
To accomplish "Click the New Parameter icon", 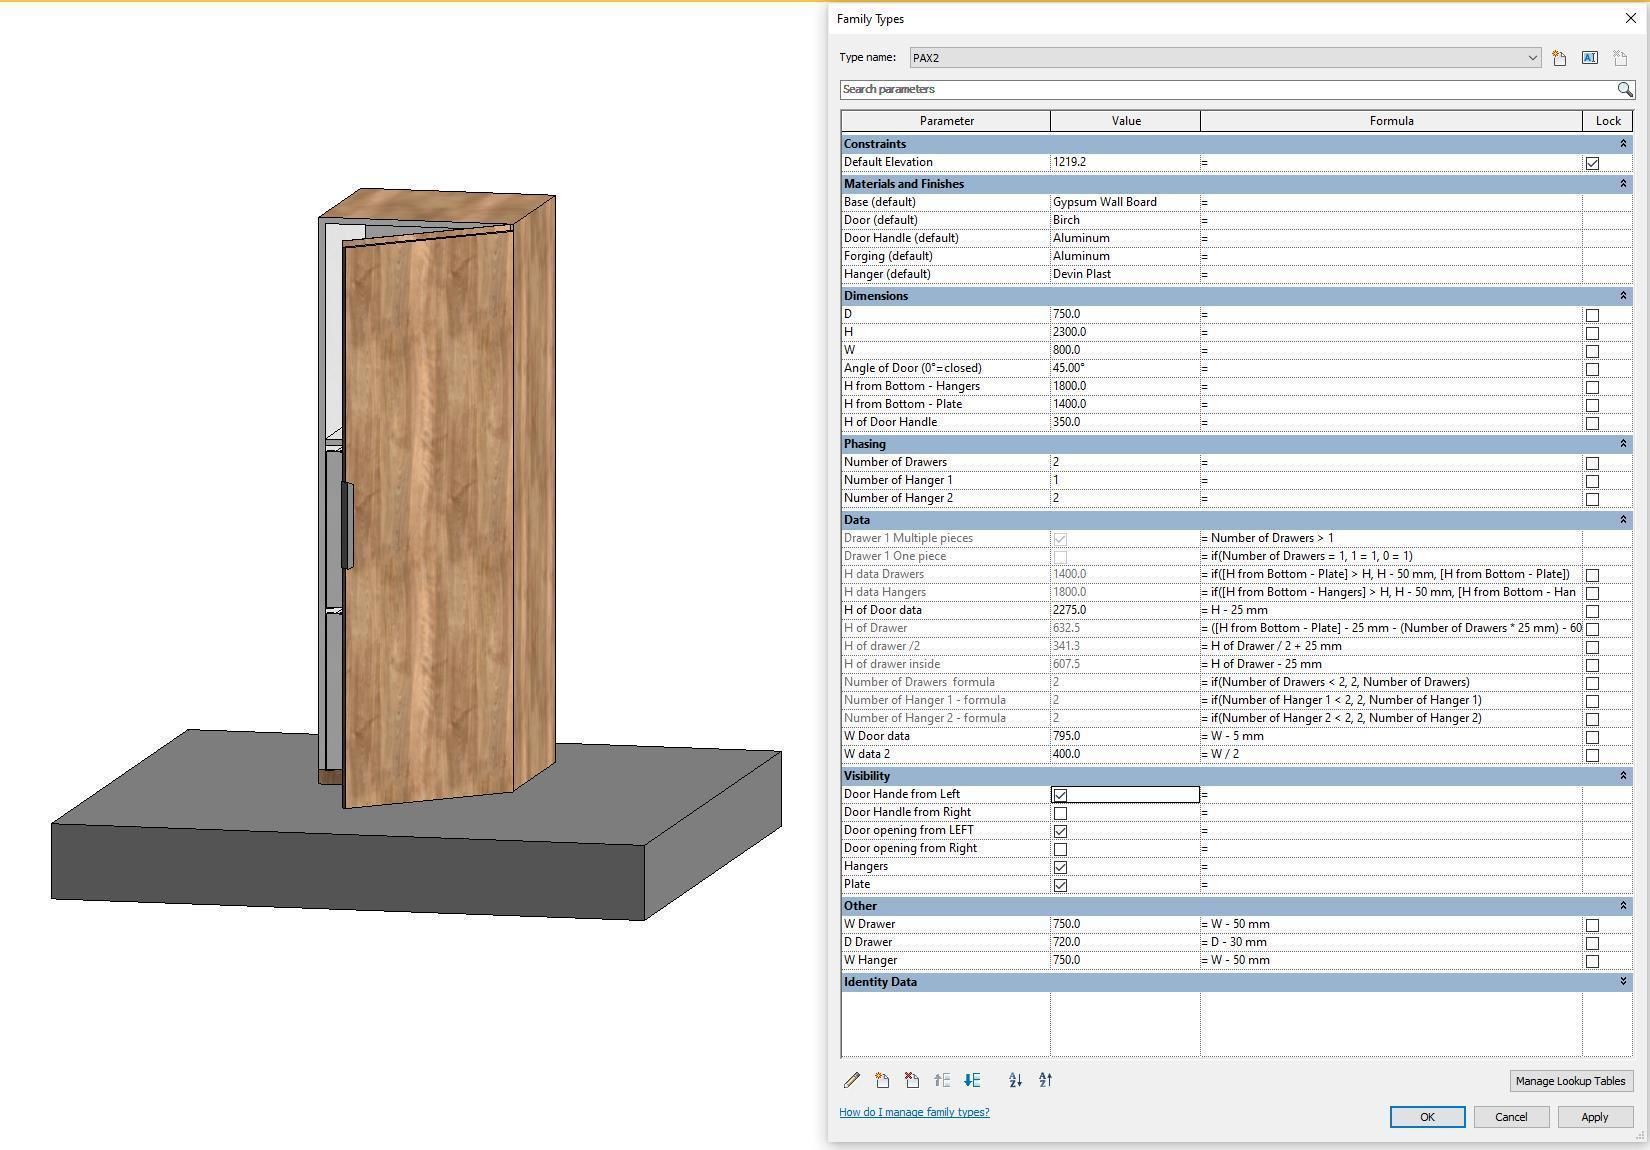I will [882, 1080].
